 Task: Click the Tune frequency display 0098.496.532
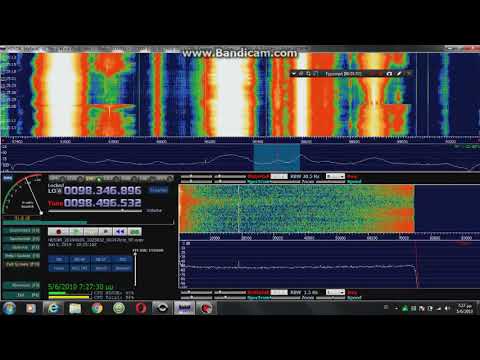click(x=103, y=203)
